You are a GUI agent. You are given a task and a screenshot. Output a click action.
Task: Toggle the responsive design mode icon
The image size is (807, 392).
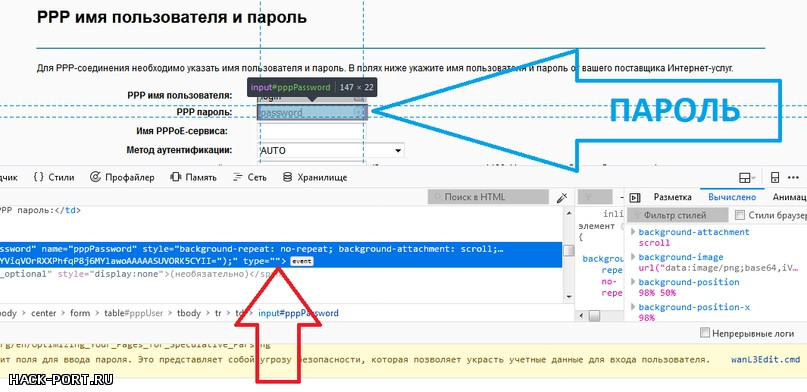775,178
